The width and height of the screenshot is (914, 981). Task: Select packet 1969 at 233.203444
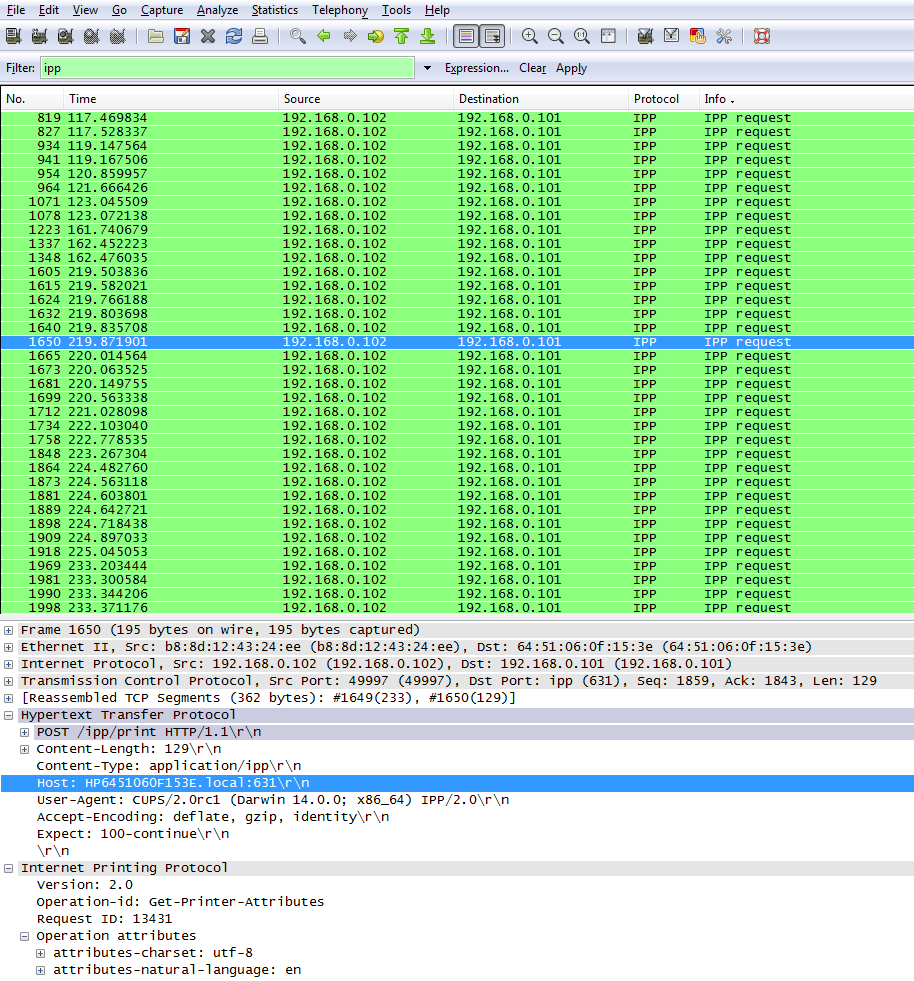(x=457, y=566)
